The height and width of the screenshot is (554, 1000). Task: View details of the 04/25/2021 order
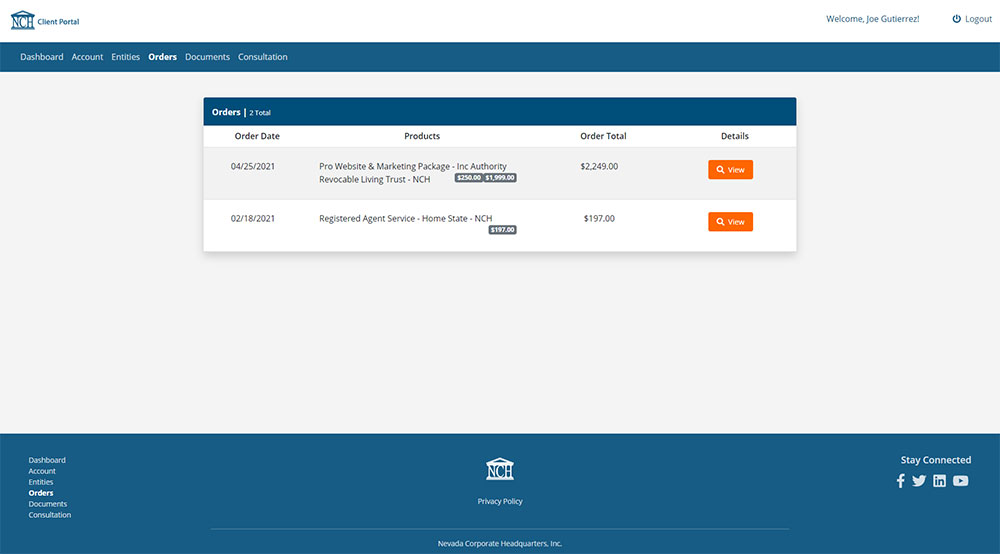coord(730,170)
